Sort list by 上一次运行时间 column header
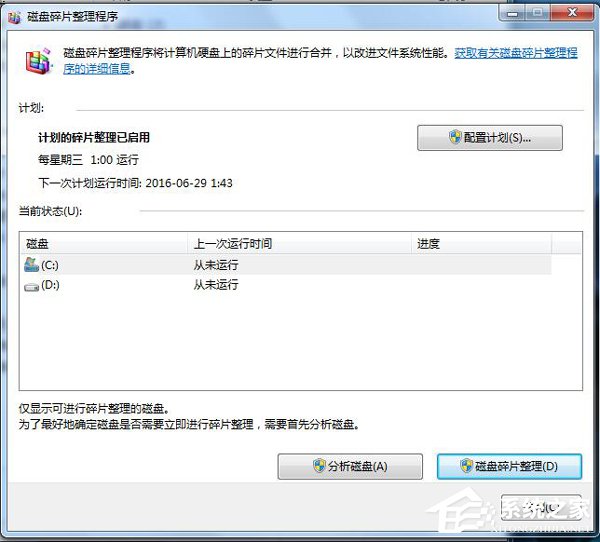 pyautogui.click(x=299, y=243)
